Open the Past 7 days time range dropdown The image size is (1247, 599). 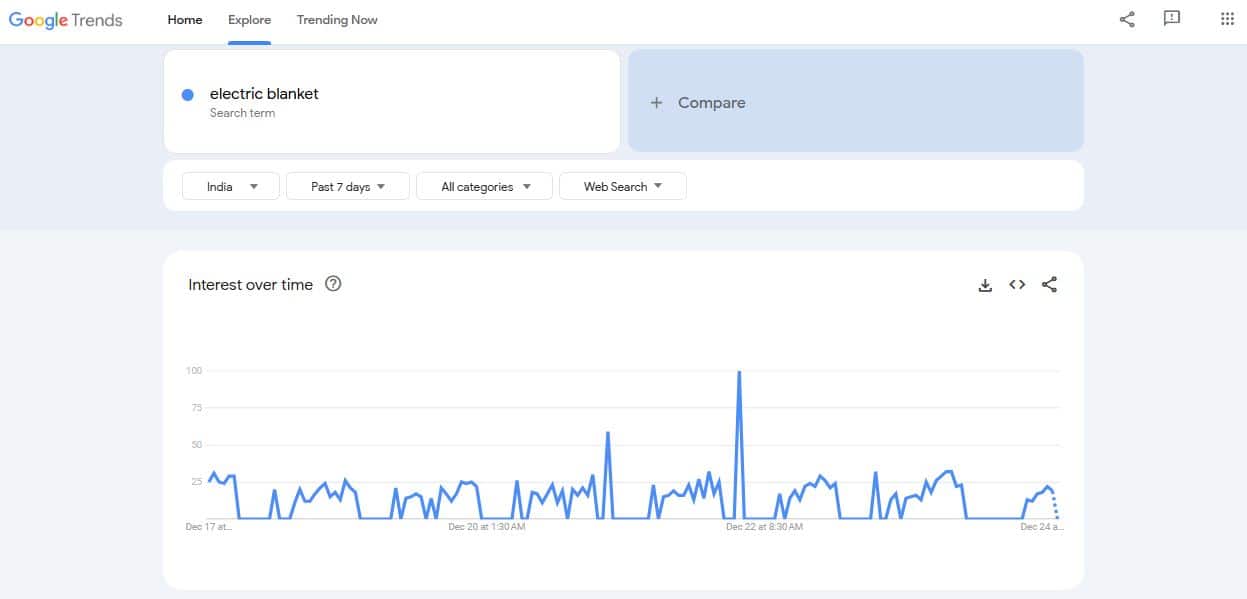coord(347,187)
